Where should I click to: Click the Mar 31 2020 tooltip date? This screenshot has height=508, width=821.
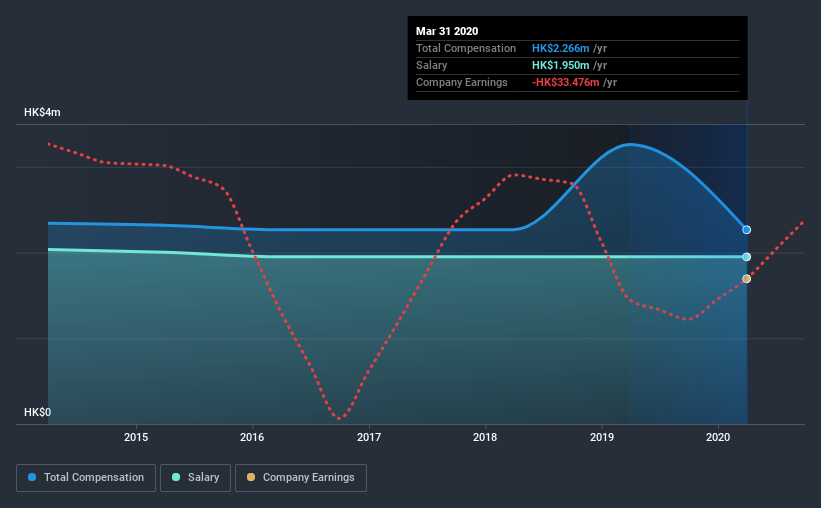[447, 31]
